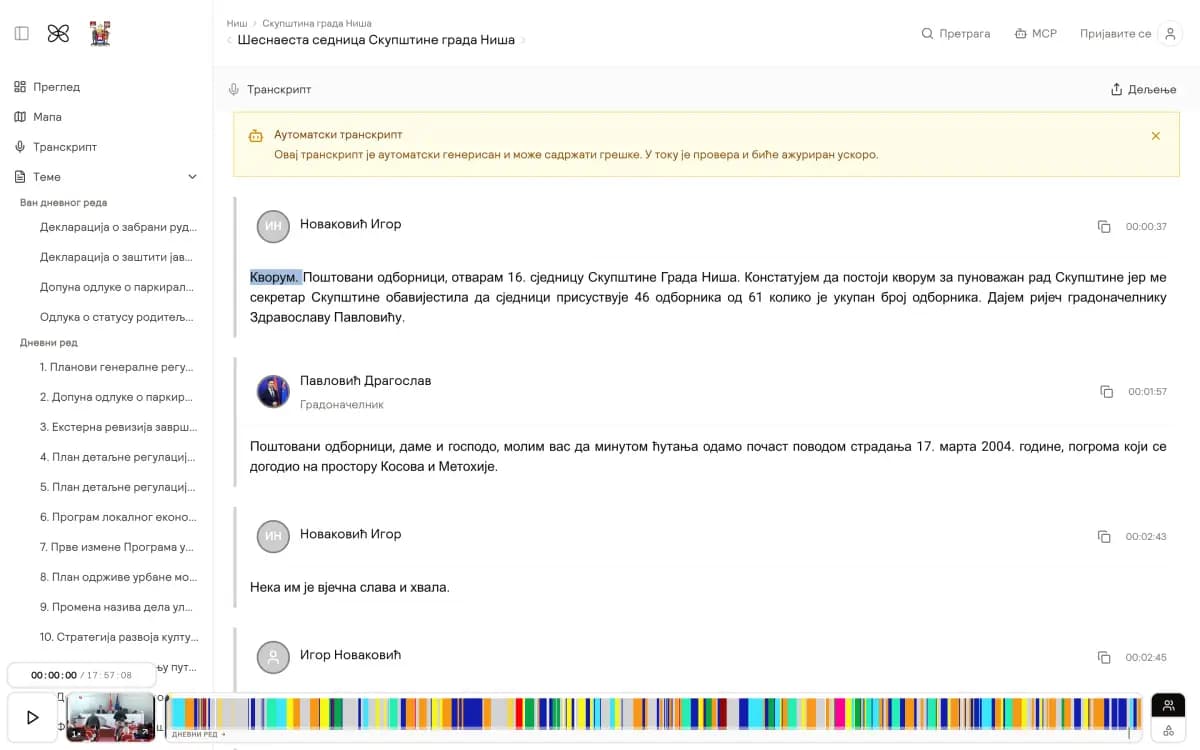Image resolution: width=1200 pixels, height=750 pixels.
Task: Copy Игор Новаковић speech at 00:02:45
Action: [x=1104, y=658]
